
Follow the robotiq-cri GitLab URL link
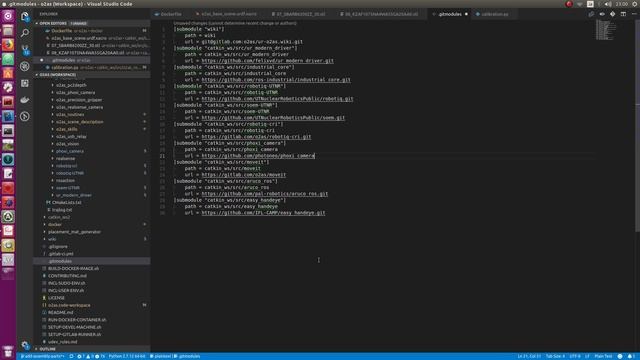[x=256, y=137]
